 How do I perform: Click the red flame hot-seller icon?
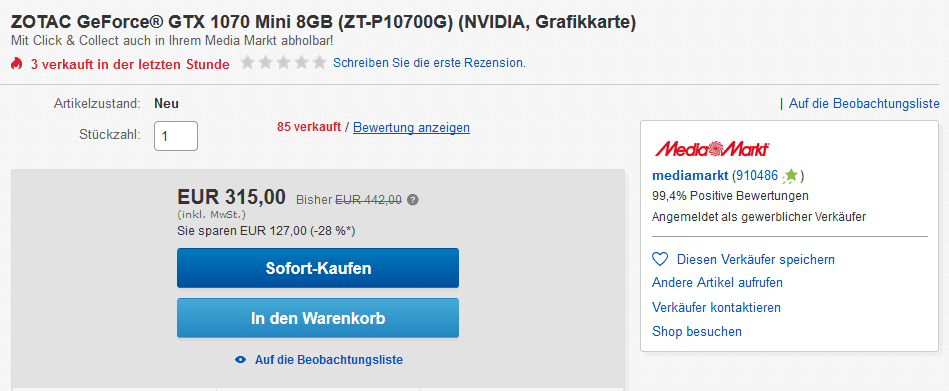coord(16,63)
